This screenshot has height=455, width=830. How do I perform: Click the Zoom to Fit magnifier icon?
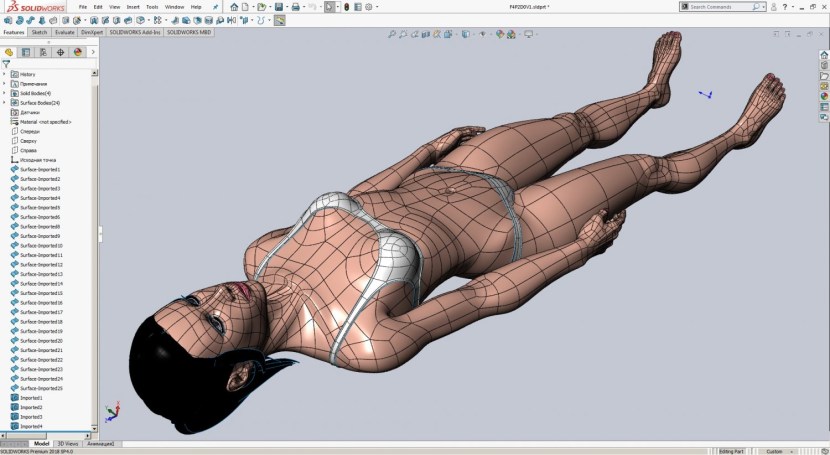[x=392, y=34]
